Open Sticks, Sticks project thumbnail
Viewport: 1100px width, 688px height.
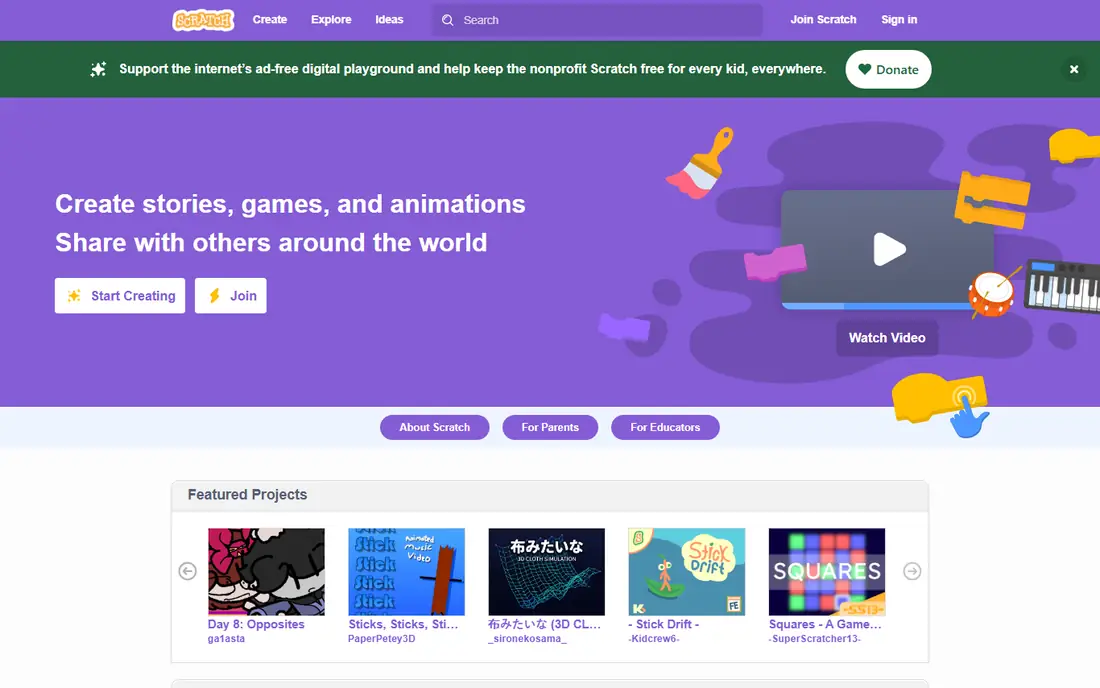tap(406, 572)
